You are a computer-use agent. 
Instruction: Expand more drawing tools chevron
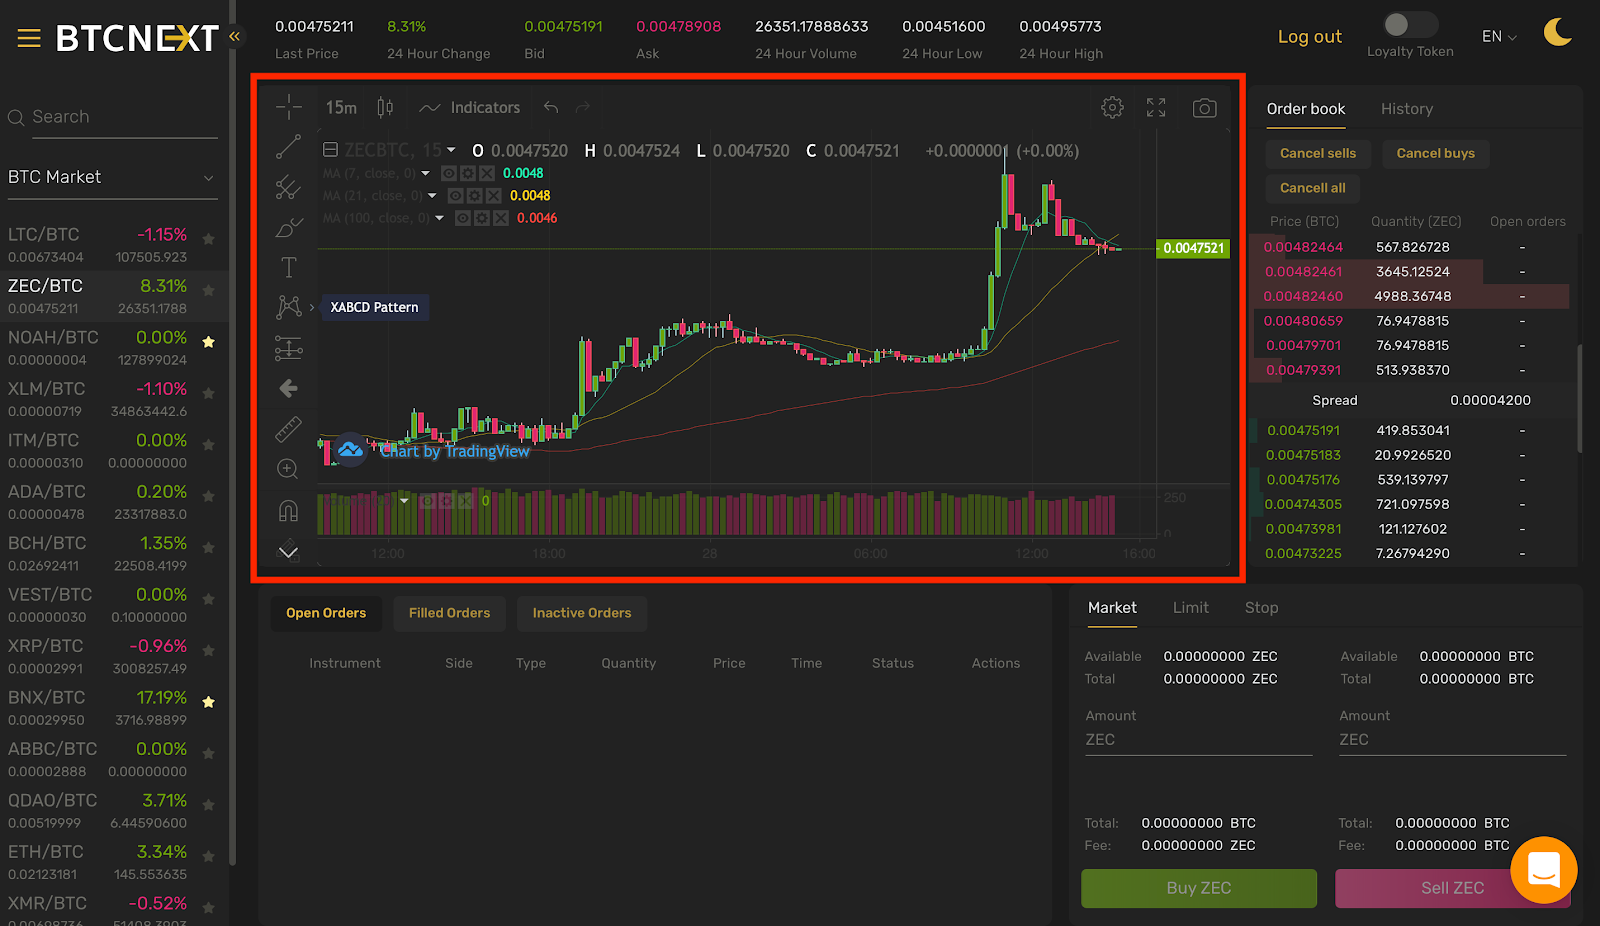pos(289,551)
